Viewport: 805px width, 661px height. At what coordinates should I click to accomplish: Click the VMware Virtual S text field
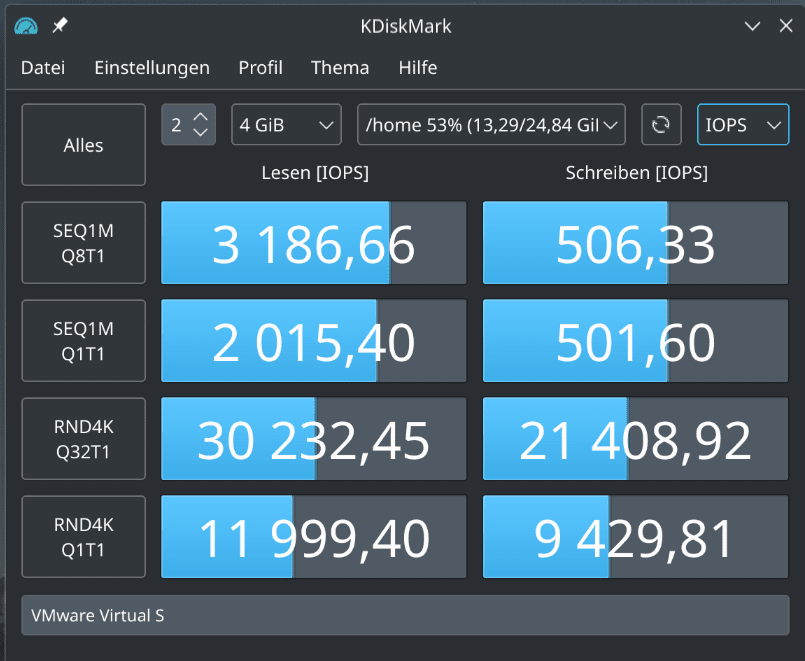(x=405, y=615)
